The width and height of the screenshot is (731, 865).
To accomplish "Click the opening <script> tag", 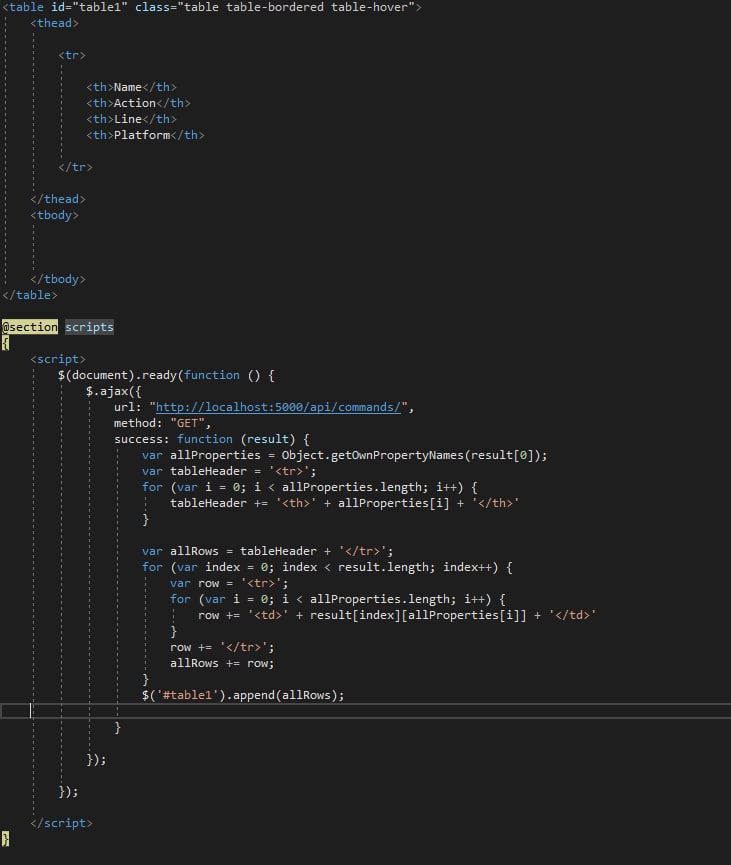I will point(58,359).
